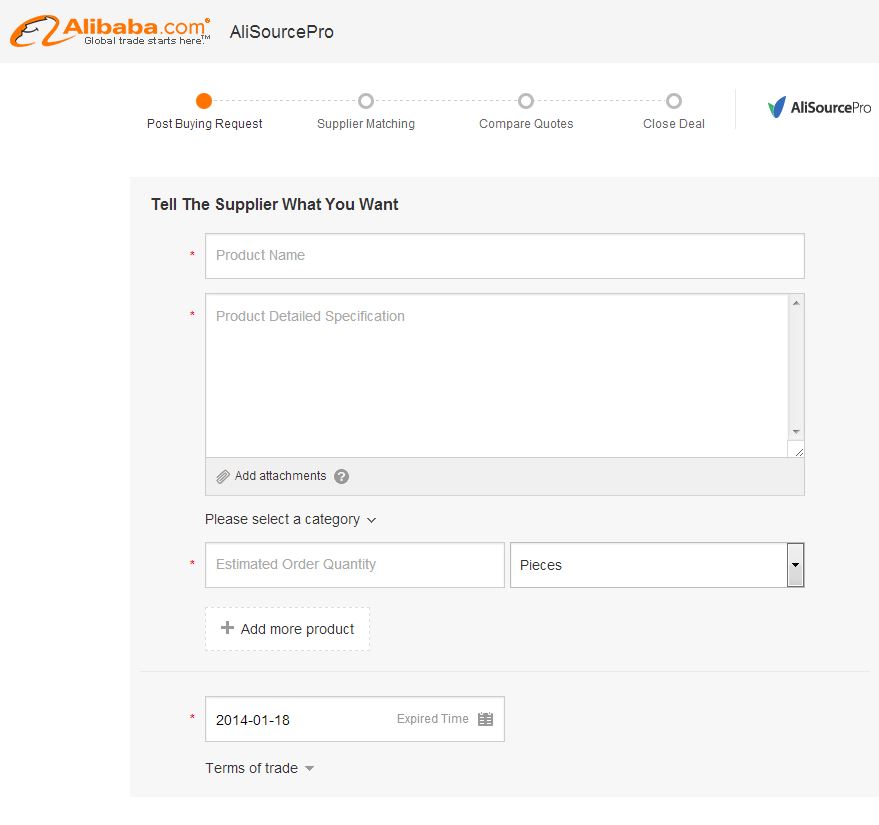879x825 pixels.
Task: Focus the Product Name input field
Action: [x=504, y=256]
